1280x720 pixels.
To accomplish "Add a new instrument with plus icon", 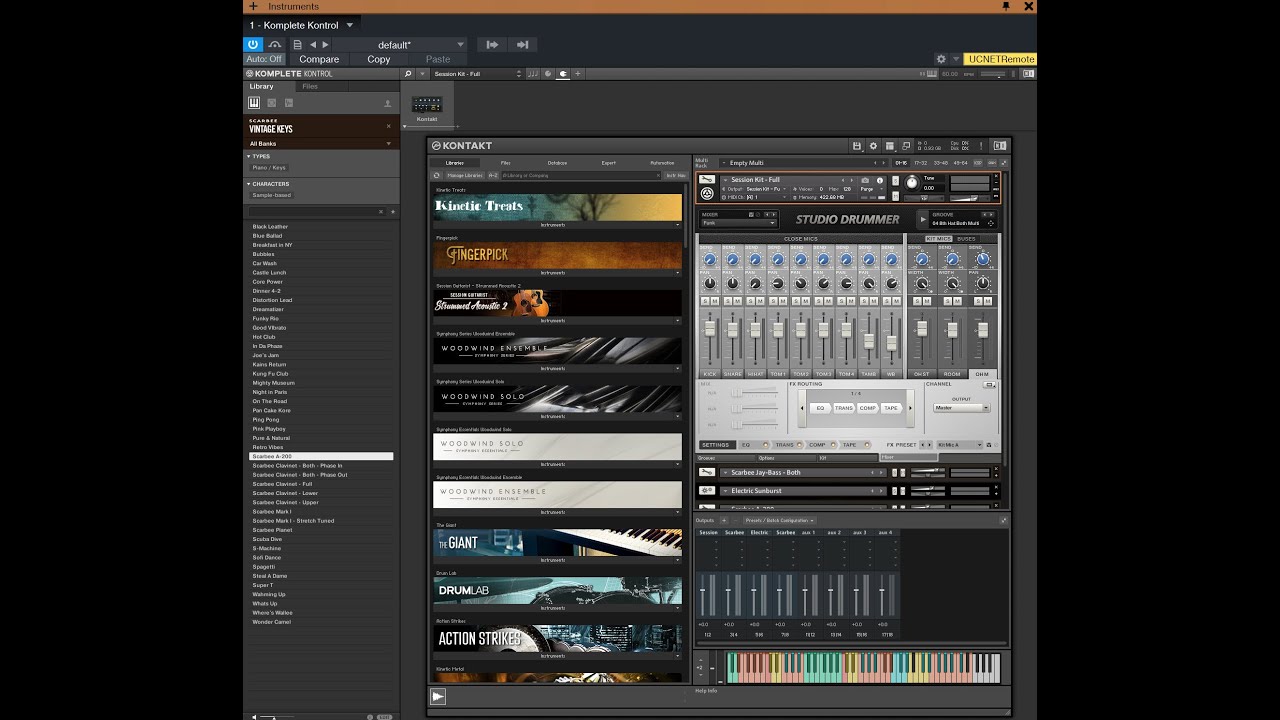I will point(253,6).
